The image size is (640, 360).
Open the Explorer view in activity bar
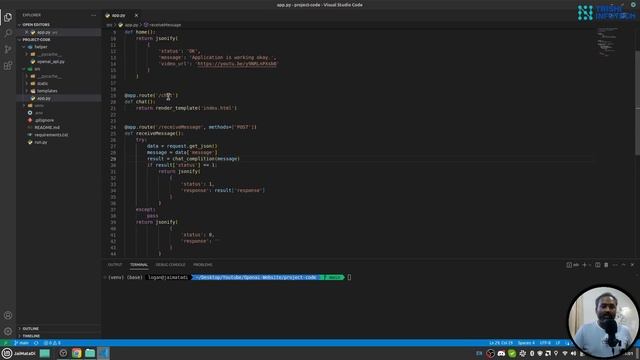coord(8,17)
